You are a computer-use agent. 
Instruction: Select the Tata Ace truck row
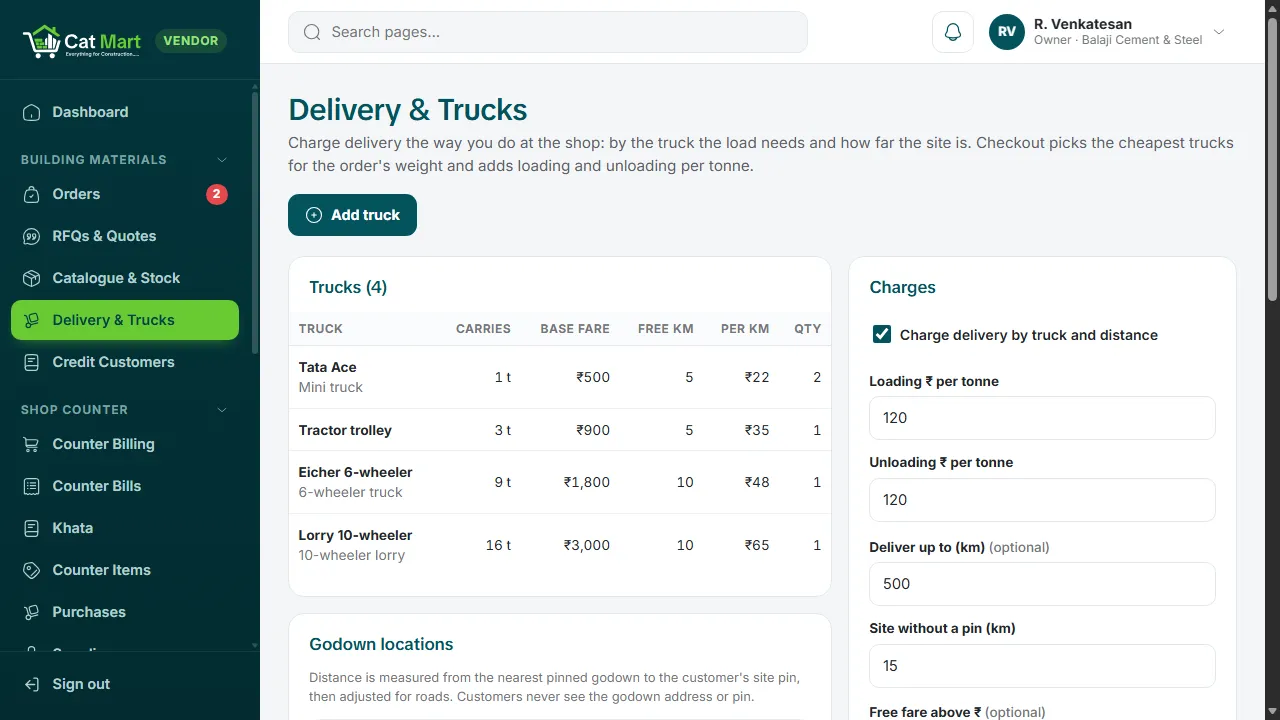coord(560,377)
